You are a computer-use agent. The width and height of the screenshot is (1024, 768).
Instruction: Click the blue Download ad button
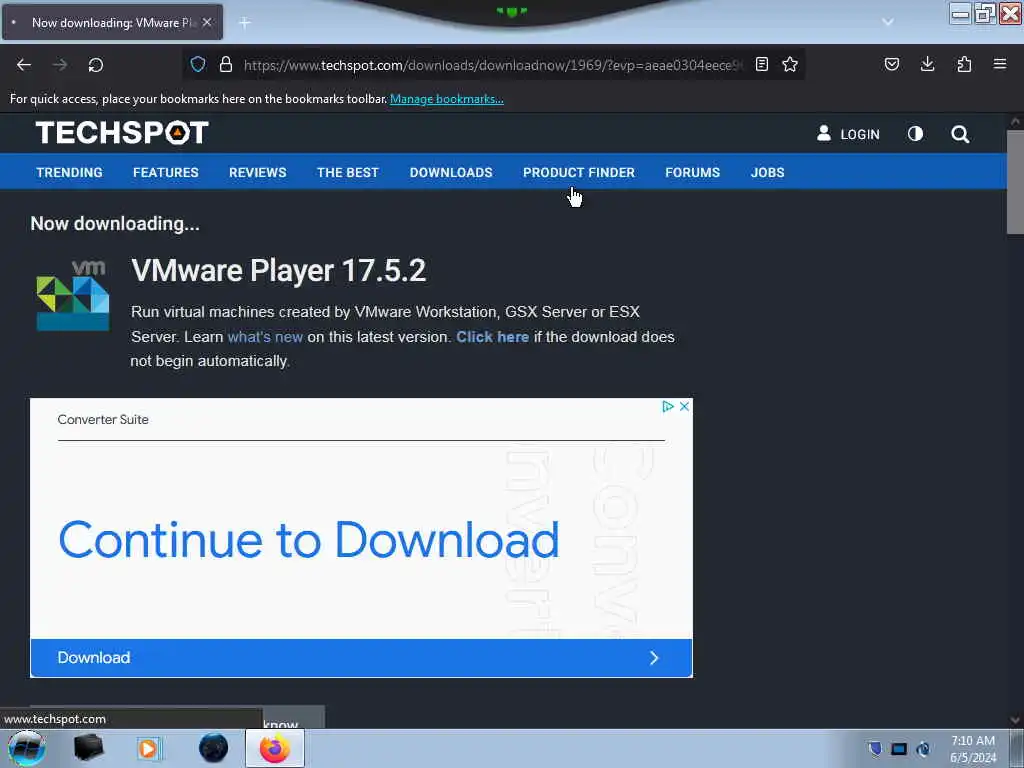pos(361,658)
